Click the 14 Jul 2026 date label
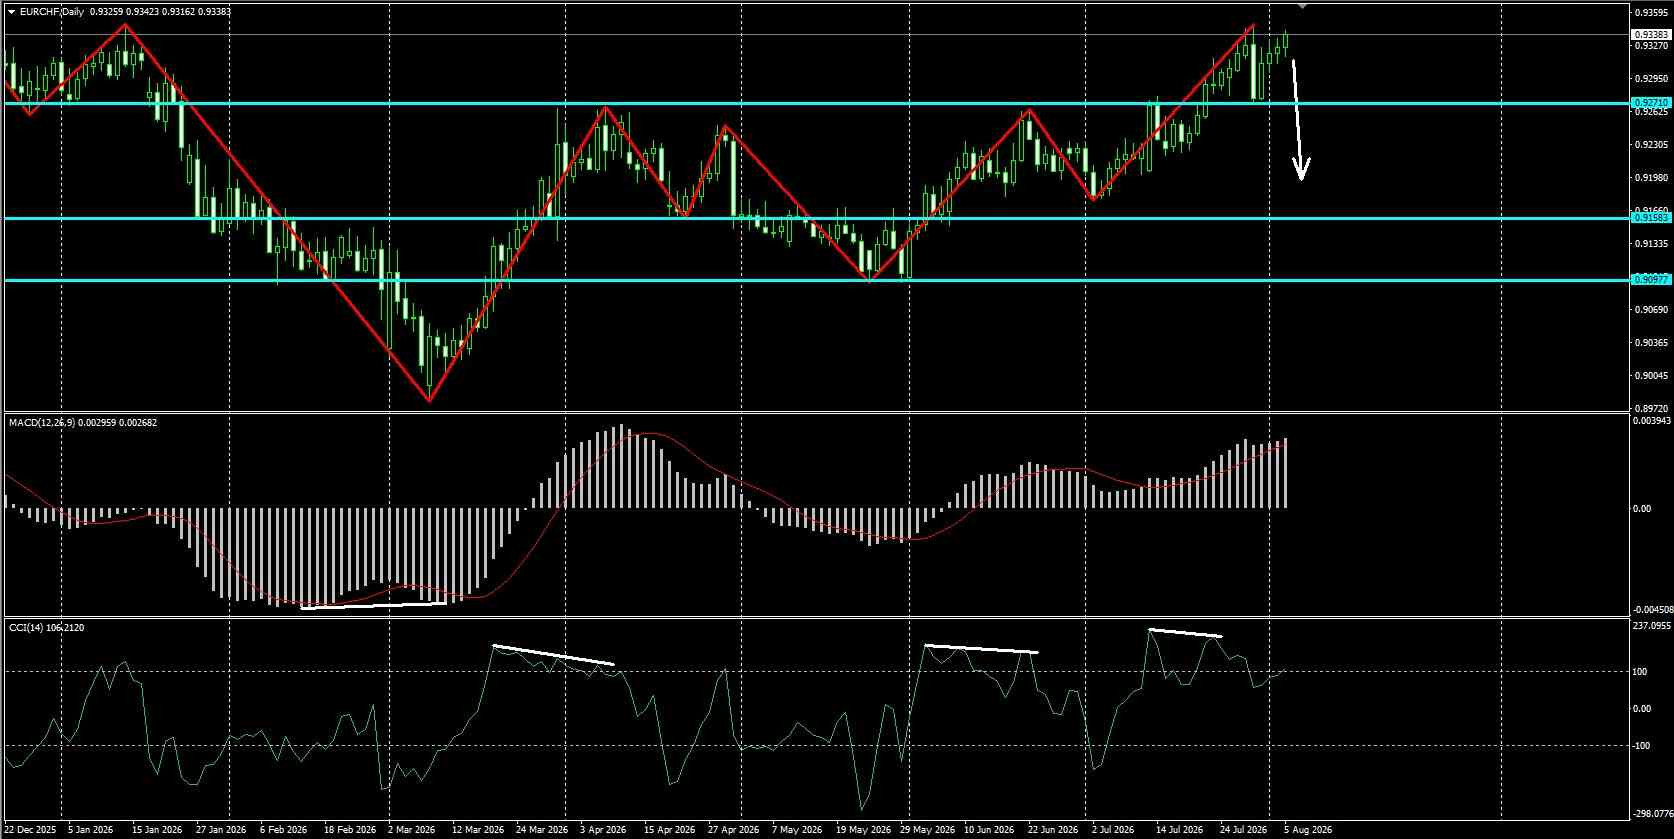This screenshot has height=839, width=1674. point(1179,830)
